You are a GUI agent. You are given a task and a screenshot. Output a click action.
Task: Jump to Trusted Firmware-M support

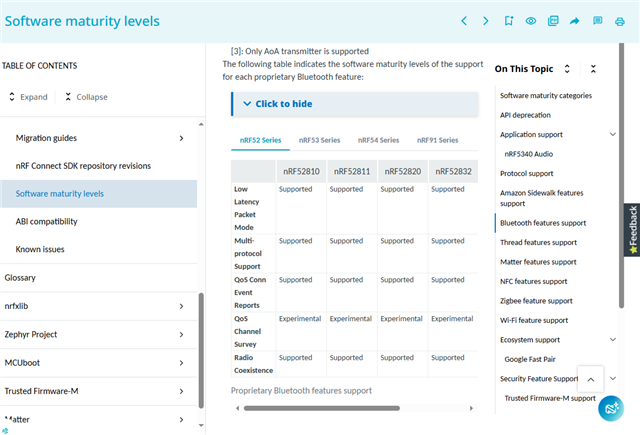550,398
